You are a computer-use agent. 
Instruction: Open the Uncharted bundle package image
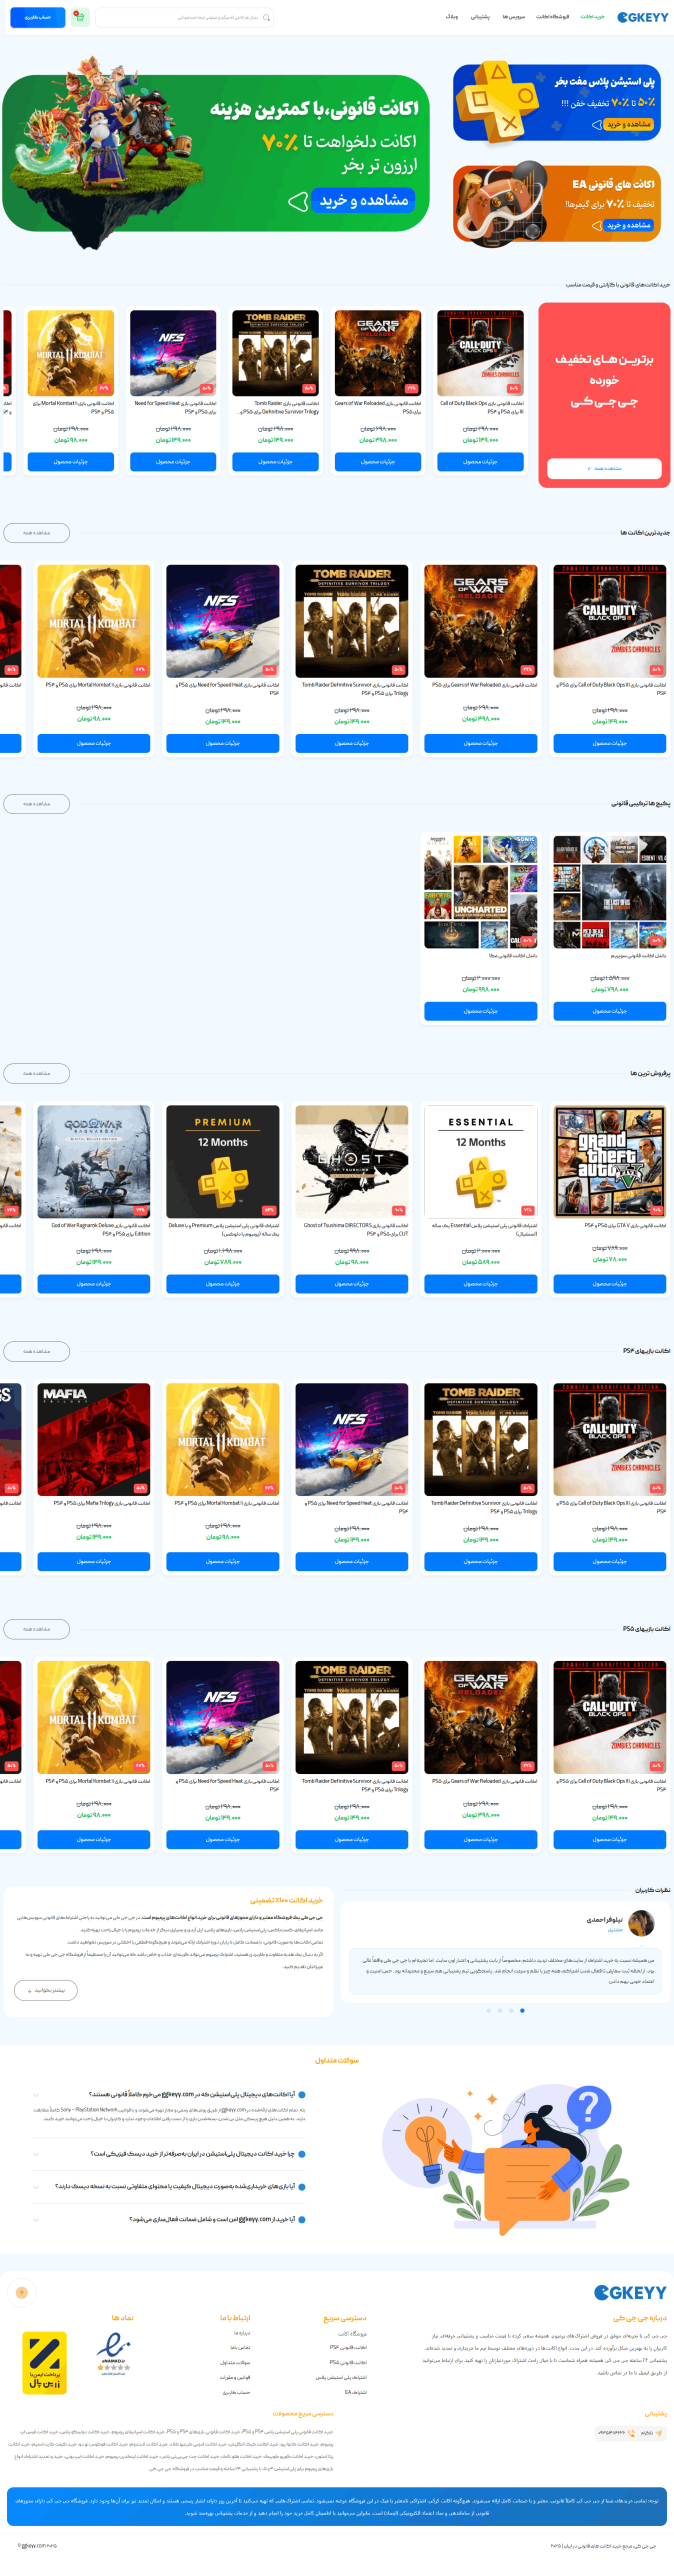point(481,892)
